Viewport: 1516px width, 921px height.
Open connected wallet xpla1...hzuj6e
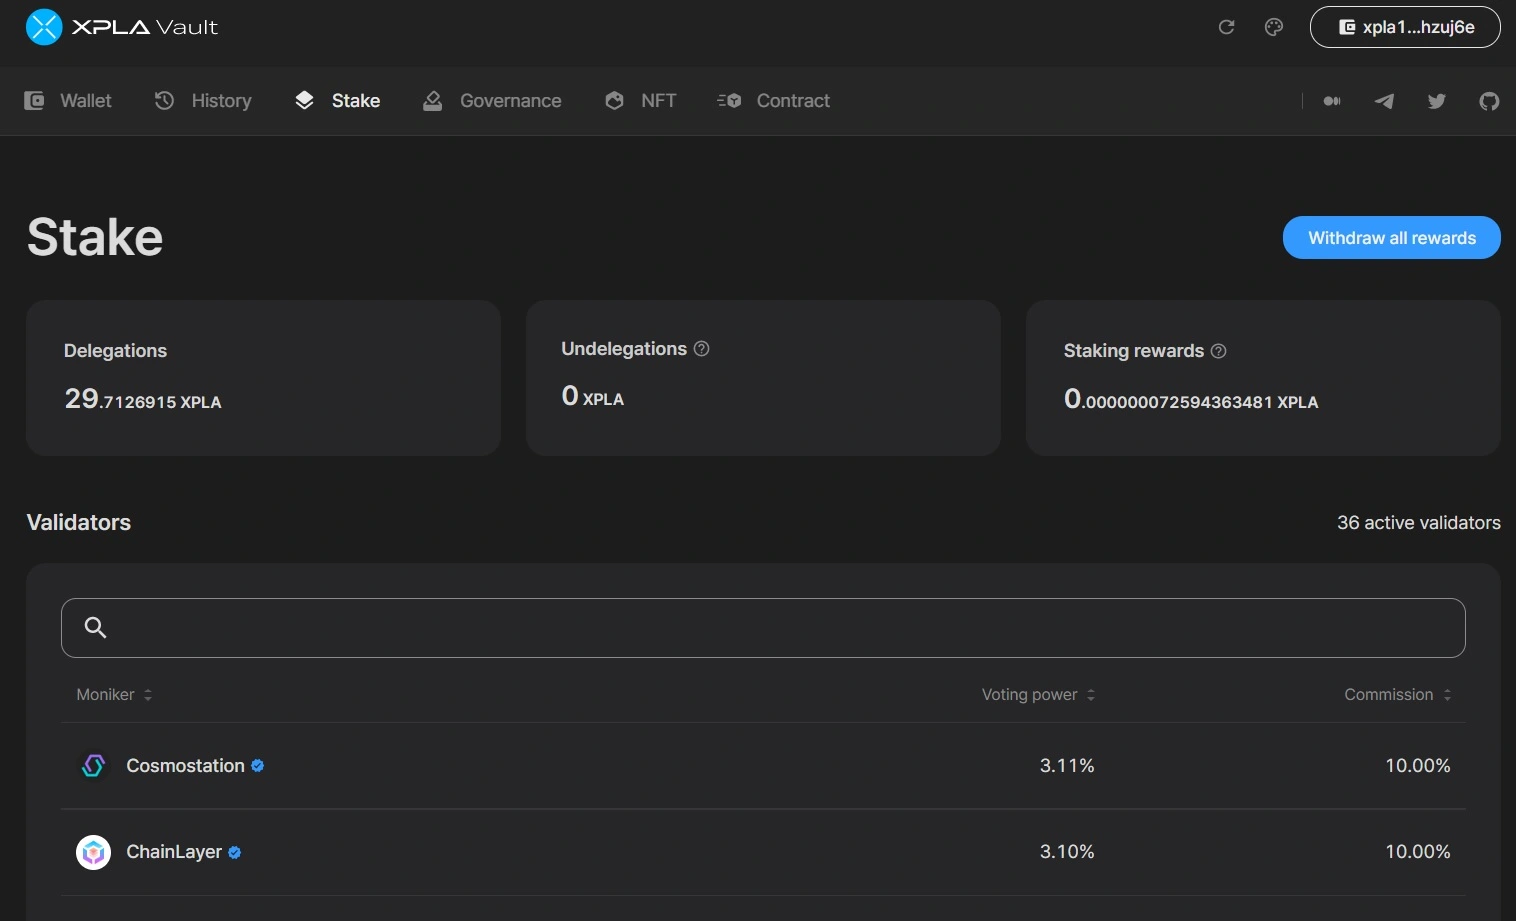coord(1405,27)
